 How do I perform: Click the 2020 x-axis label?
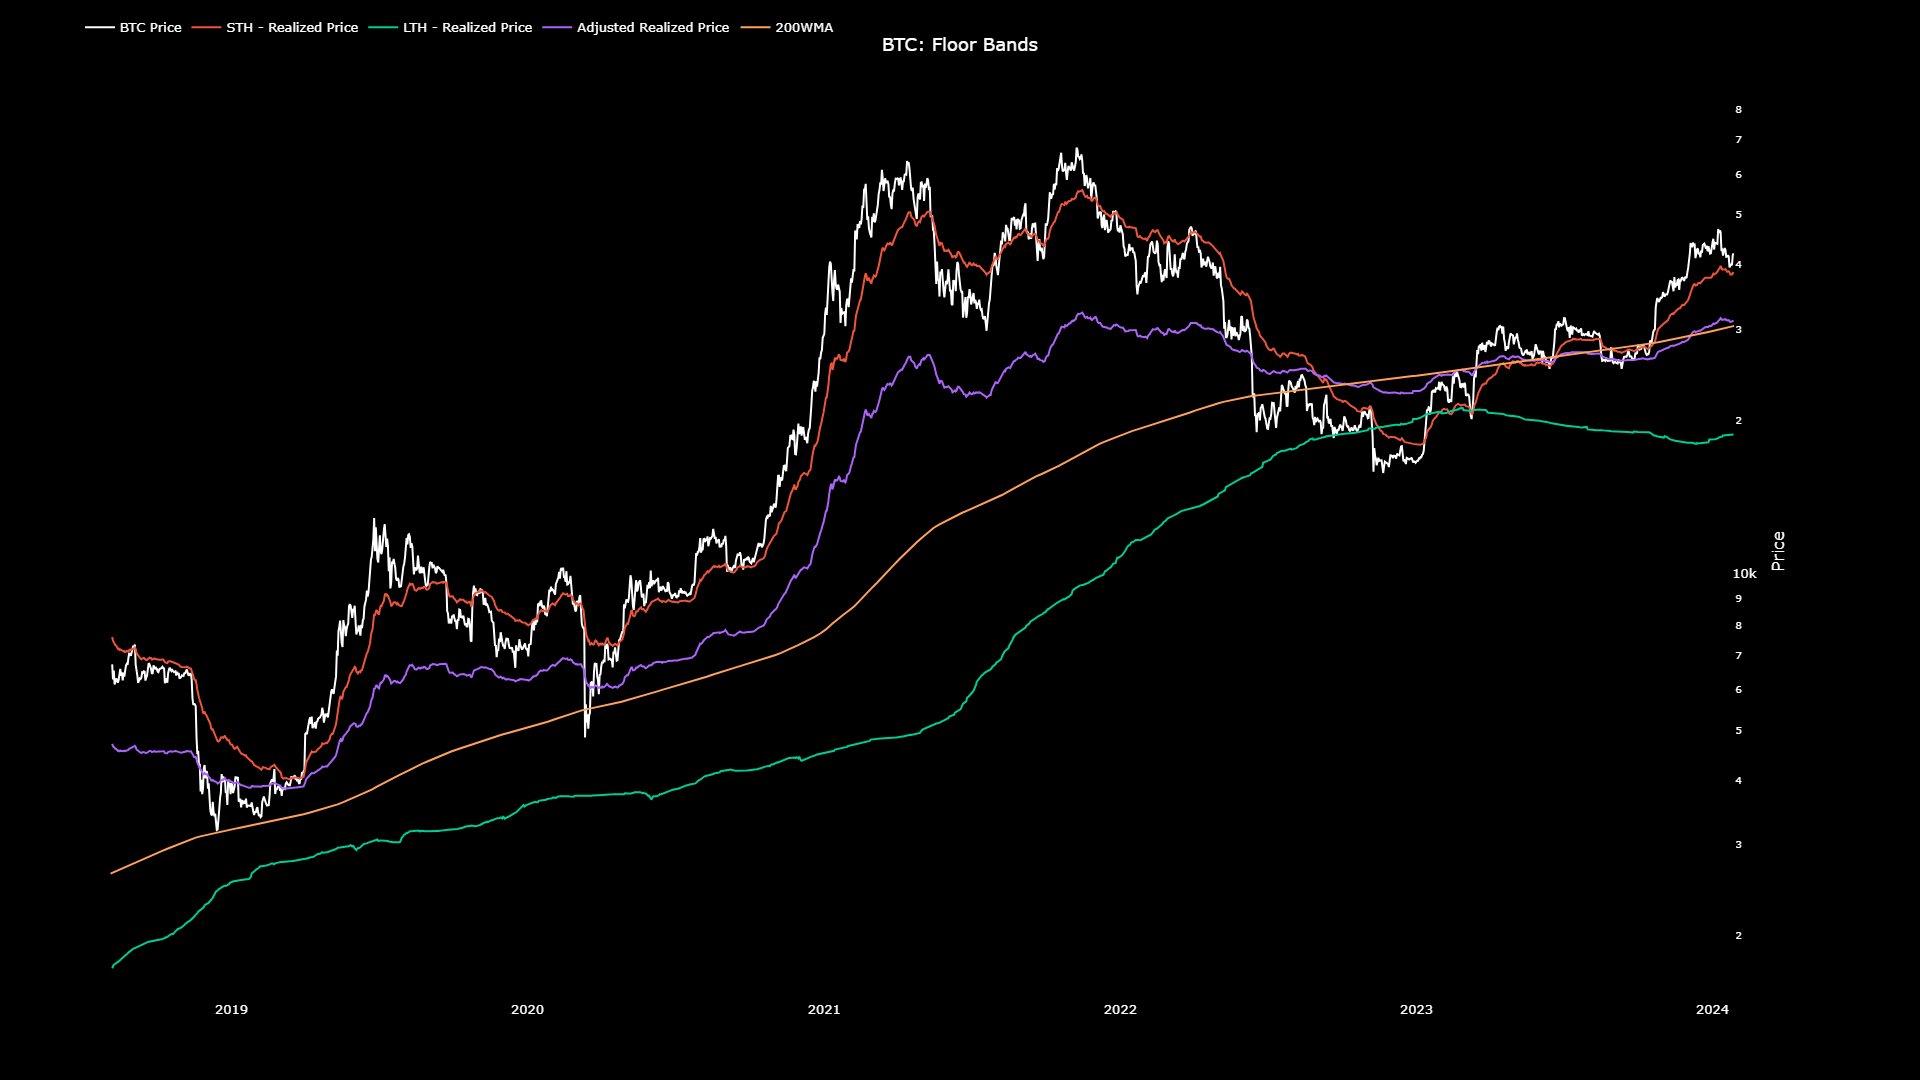pyautogui.click(x=527, y=1010)
